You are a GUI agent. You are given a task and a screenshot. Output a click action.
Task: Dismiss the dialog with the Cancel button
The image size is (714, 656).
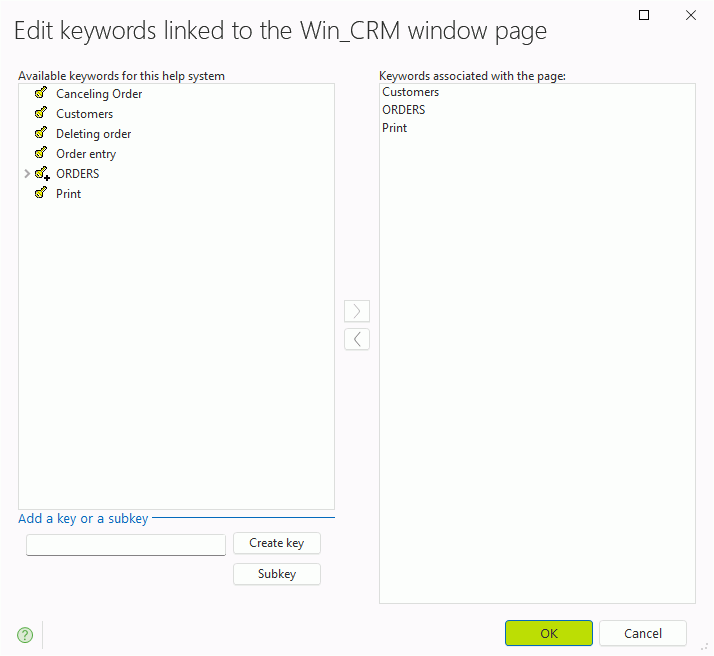(x=643, y=633)
